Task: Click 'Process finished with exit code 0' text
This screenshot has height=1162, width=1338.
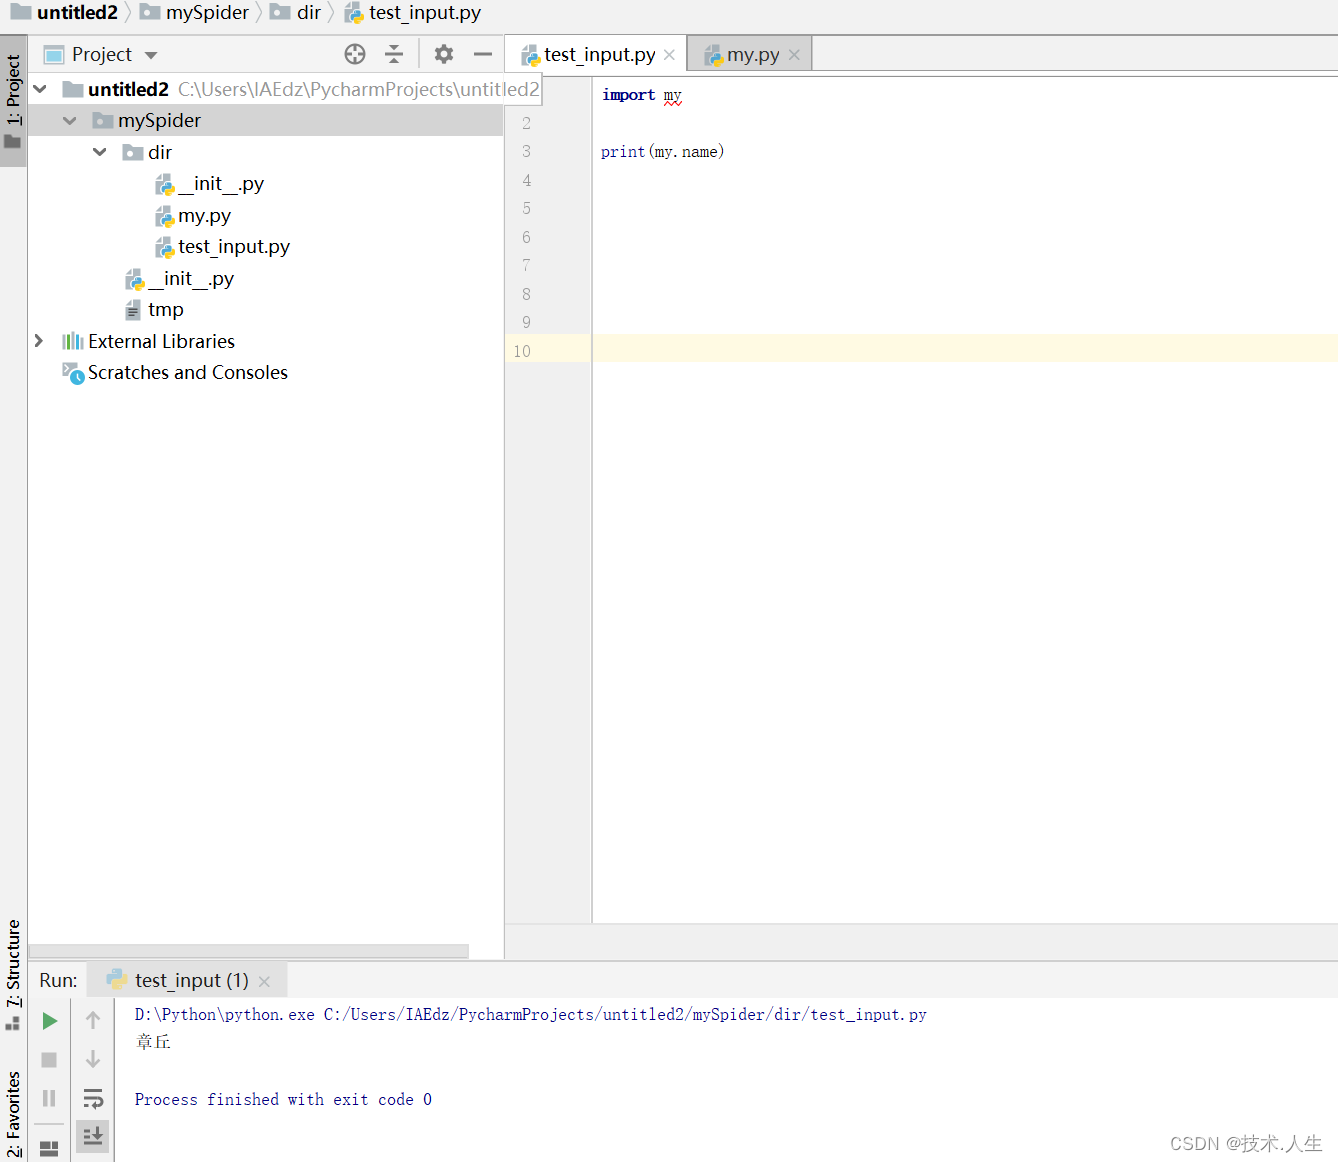Action: (x=283, y=1099)
